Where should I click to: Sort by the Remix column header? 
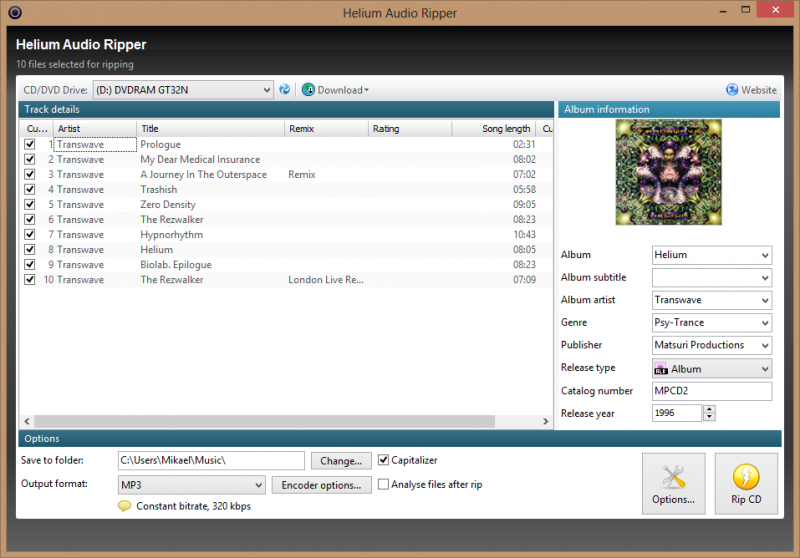pyautogui.click(x=326, y=129)
